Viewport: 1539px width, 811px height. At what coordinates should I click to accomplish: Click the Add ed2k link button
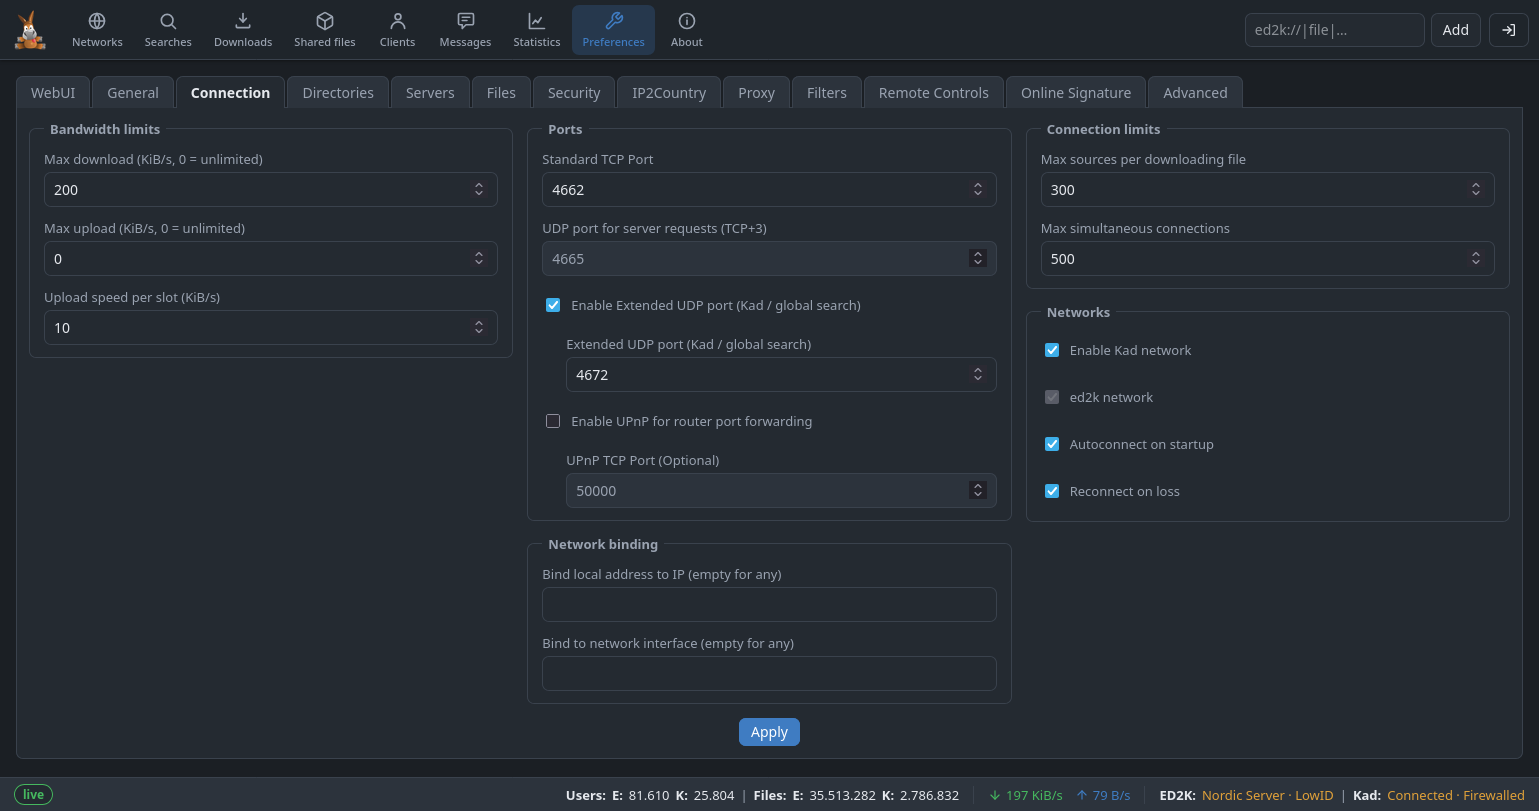point(1455,30)
